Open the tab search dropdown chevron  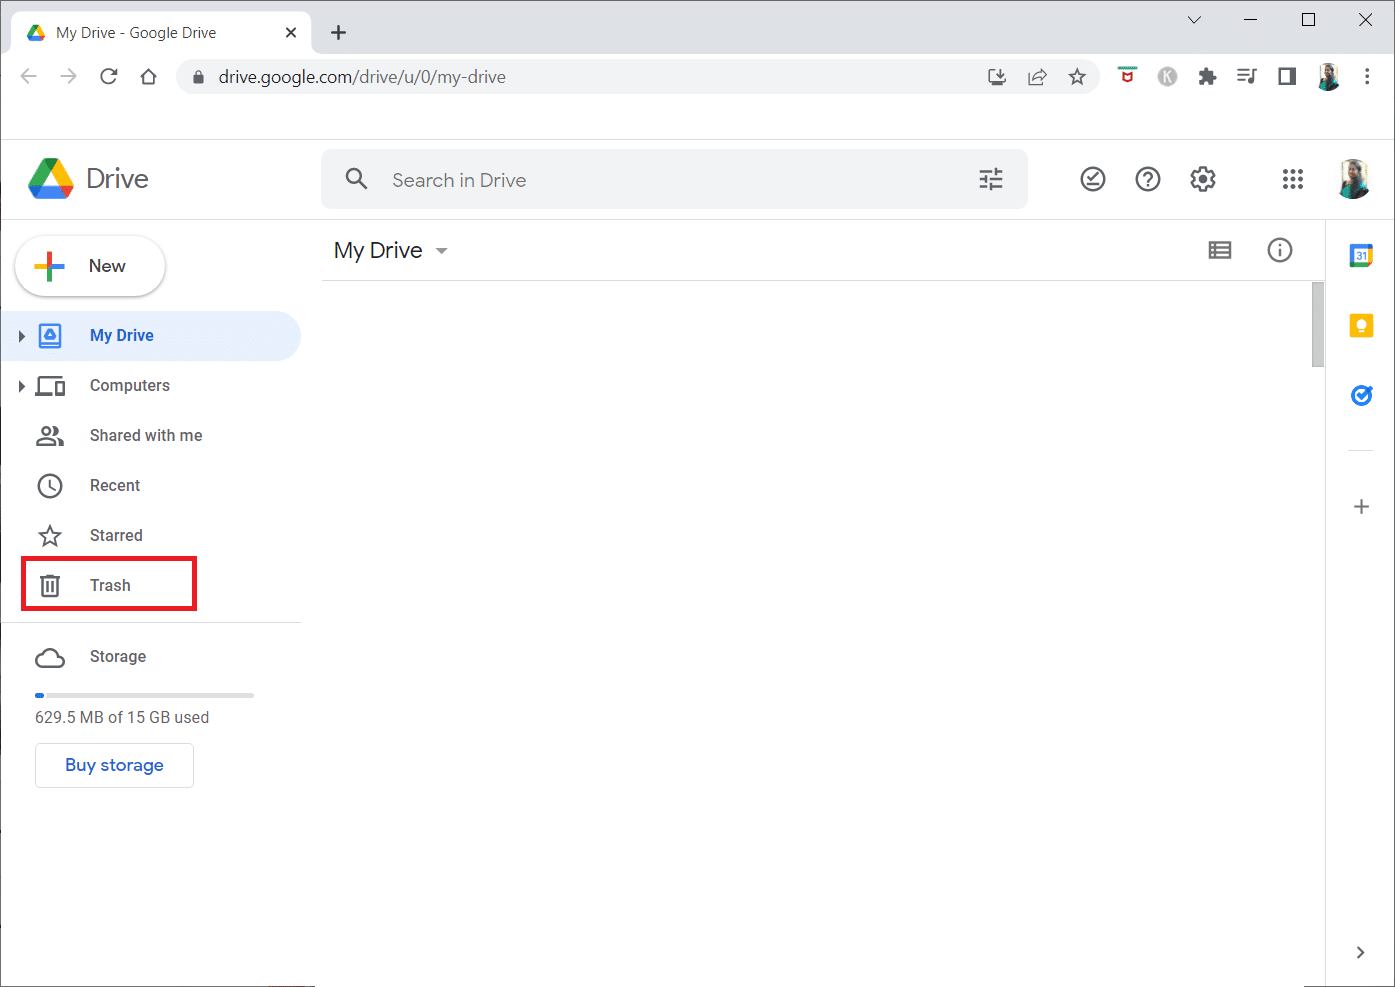pos(1194,20)
